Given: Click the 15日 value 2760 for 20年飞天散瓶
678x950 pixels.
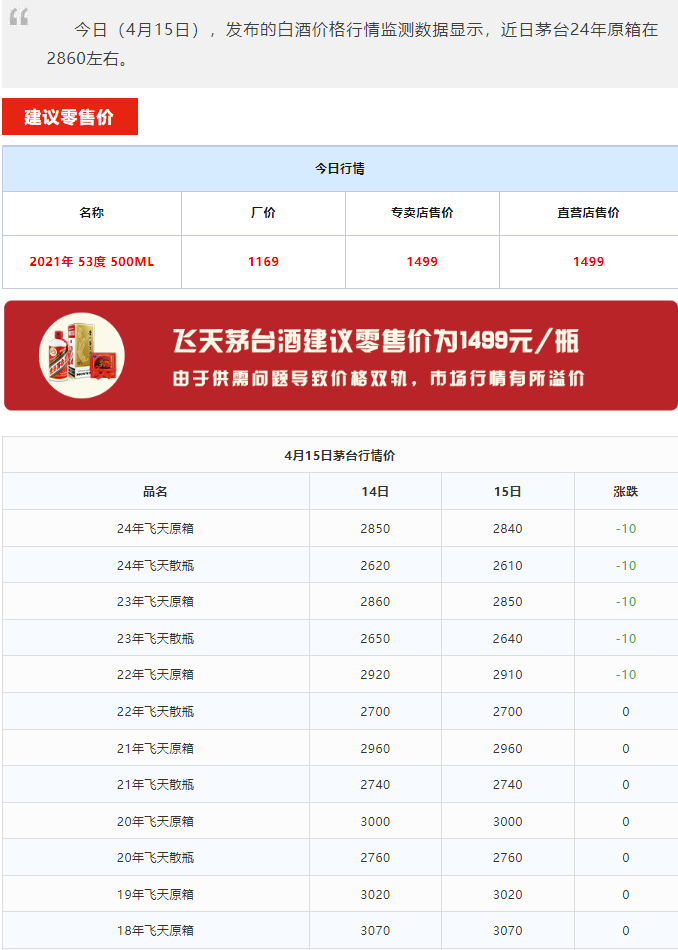Looking at the screenshot, I should [x=508, y=857].
